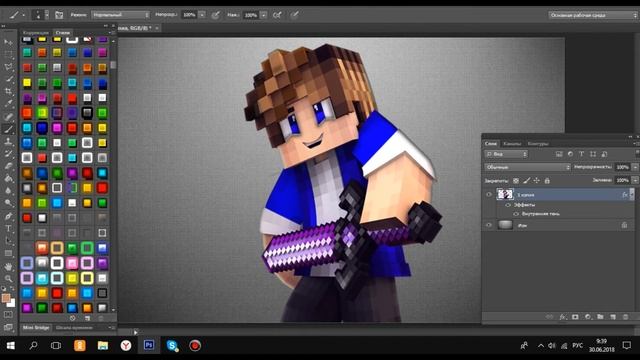Select the Eraser tool
This screenshot has width=640, height=360.
pos(8,166)
